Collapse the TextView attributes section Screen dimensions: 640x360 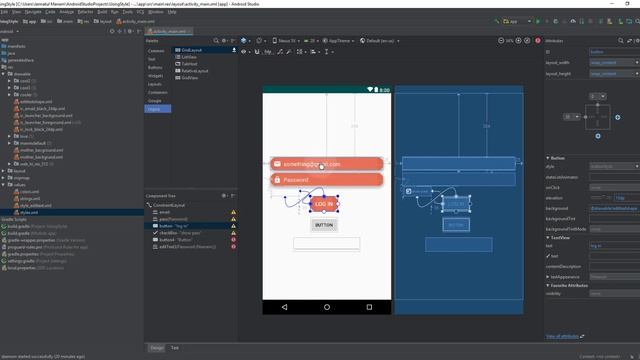click(x=548, y=238)
